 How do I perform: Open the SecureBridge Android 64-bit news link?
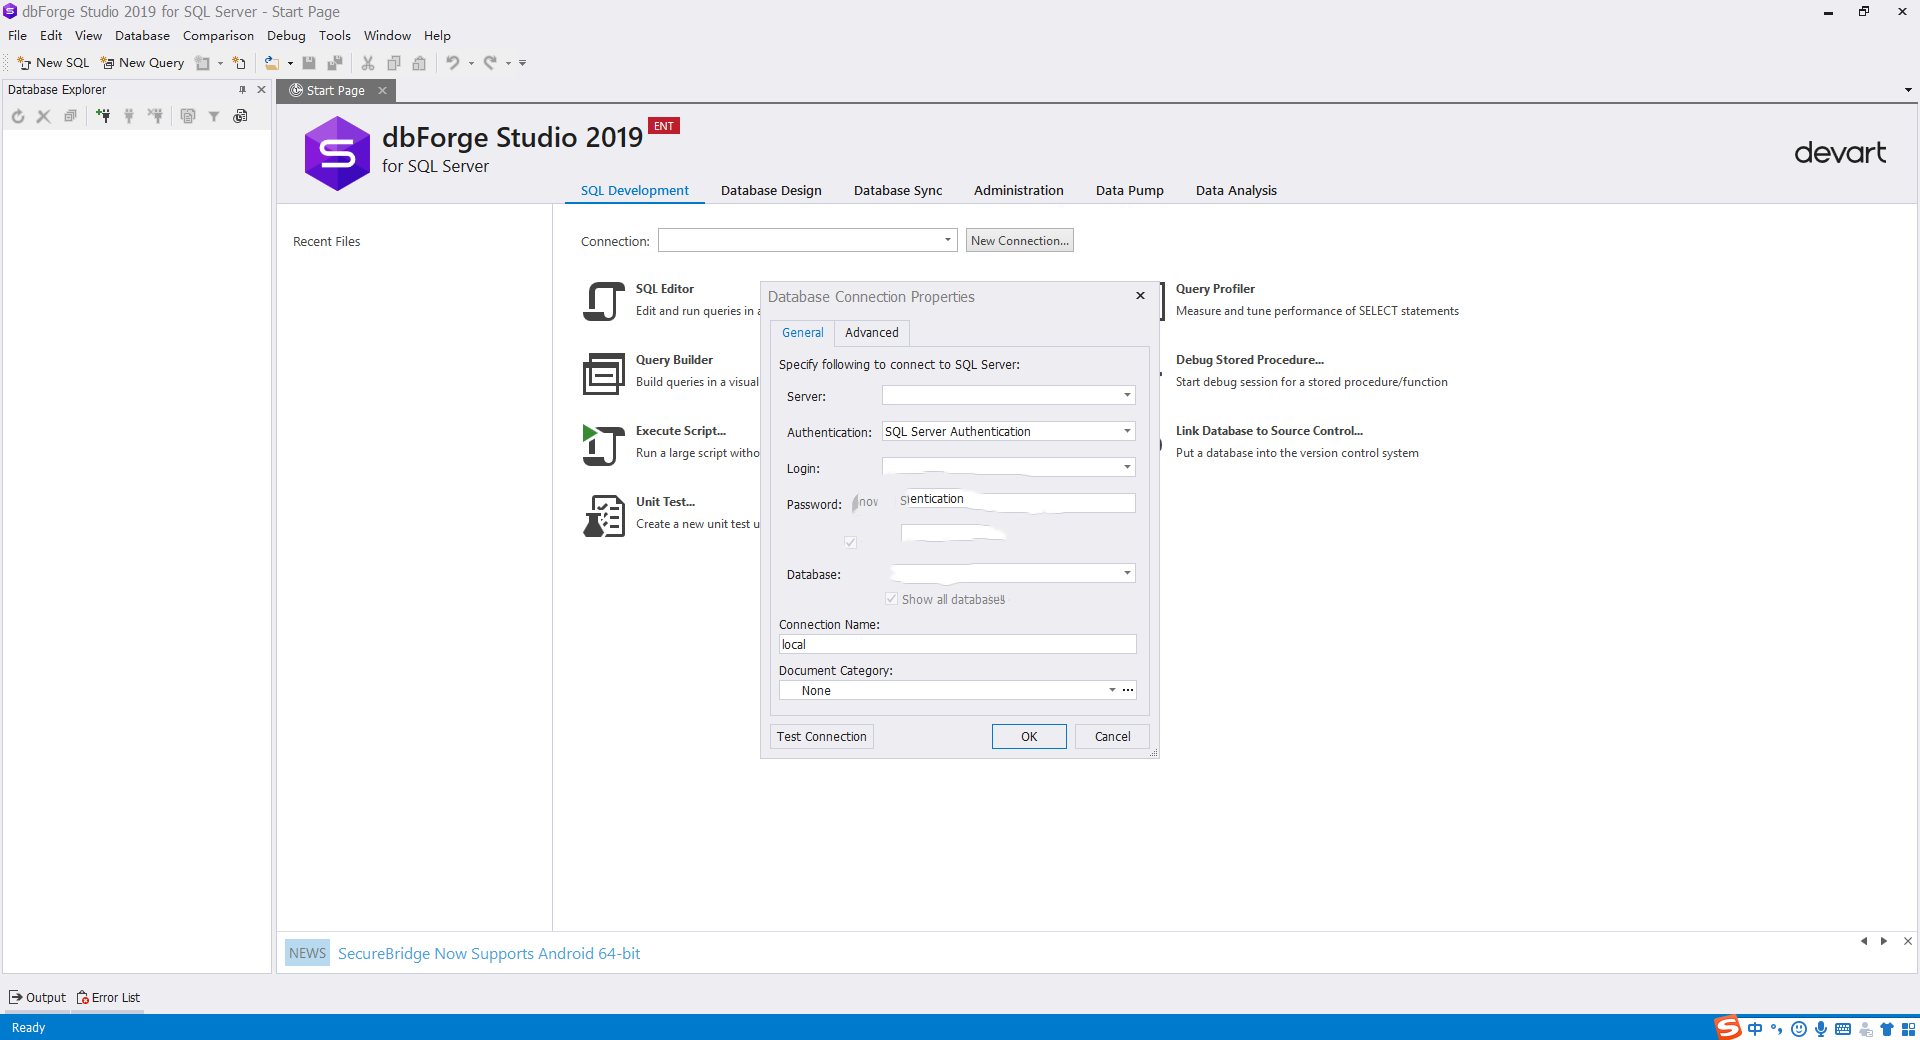[x=489, y=954]
